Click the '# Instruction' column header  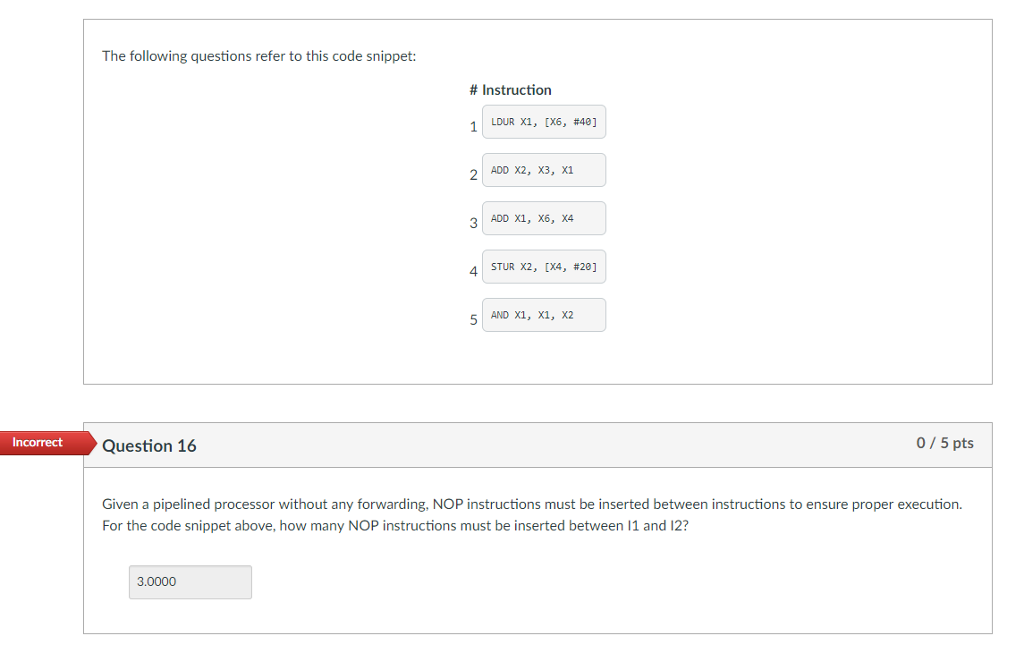[510, 90]
